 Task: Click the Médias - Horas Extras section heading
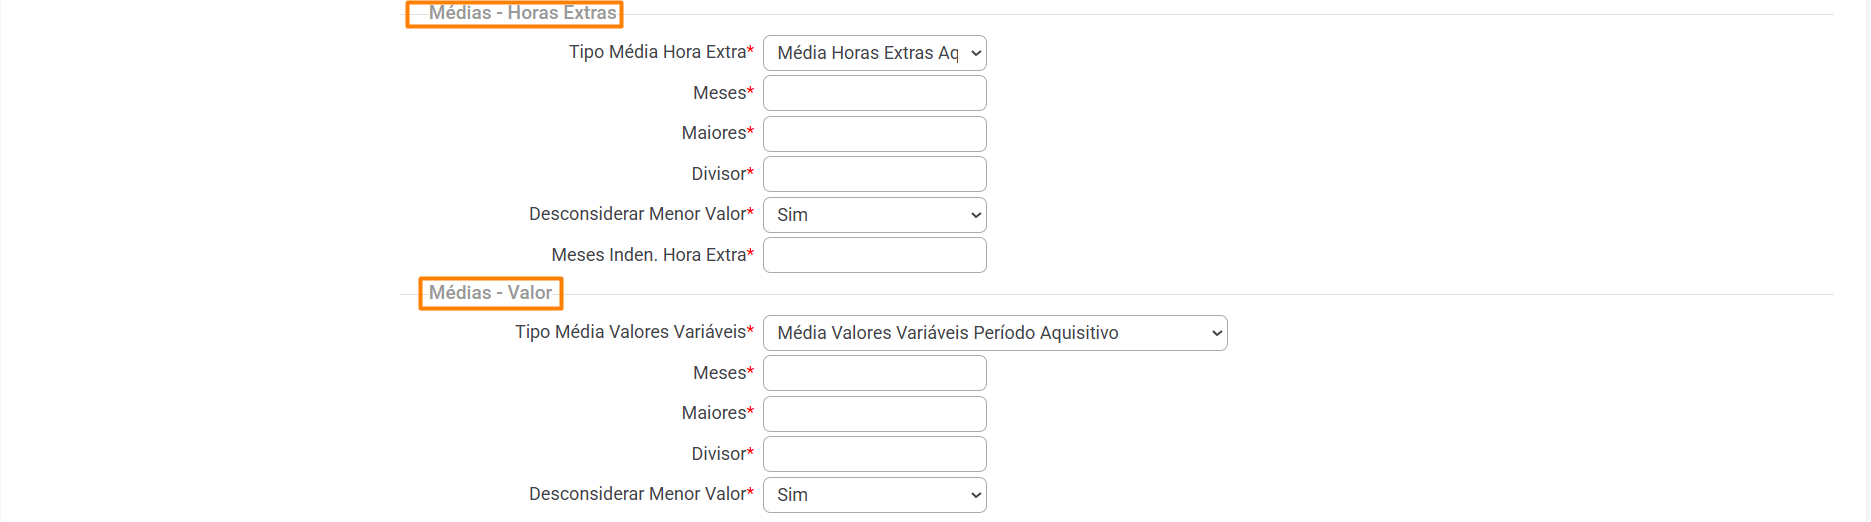click(522, 13)
